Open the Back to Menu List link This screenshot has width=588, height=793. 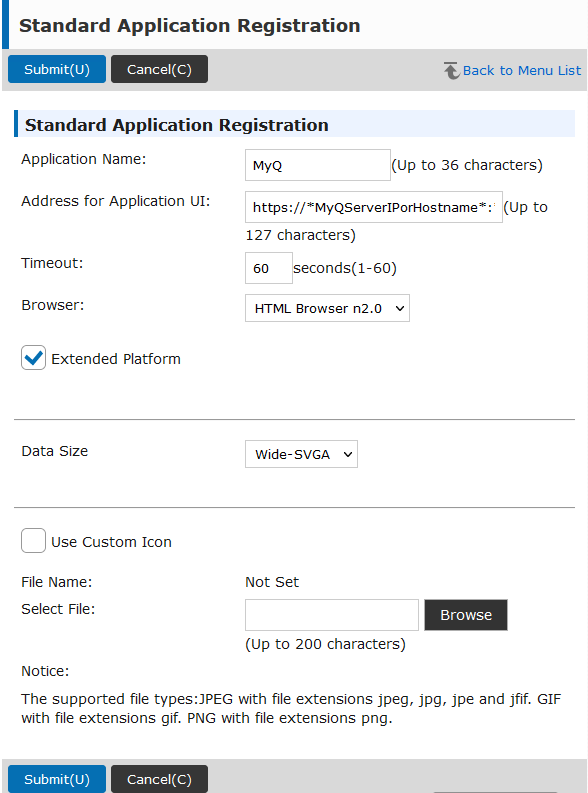522,70
